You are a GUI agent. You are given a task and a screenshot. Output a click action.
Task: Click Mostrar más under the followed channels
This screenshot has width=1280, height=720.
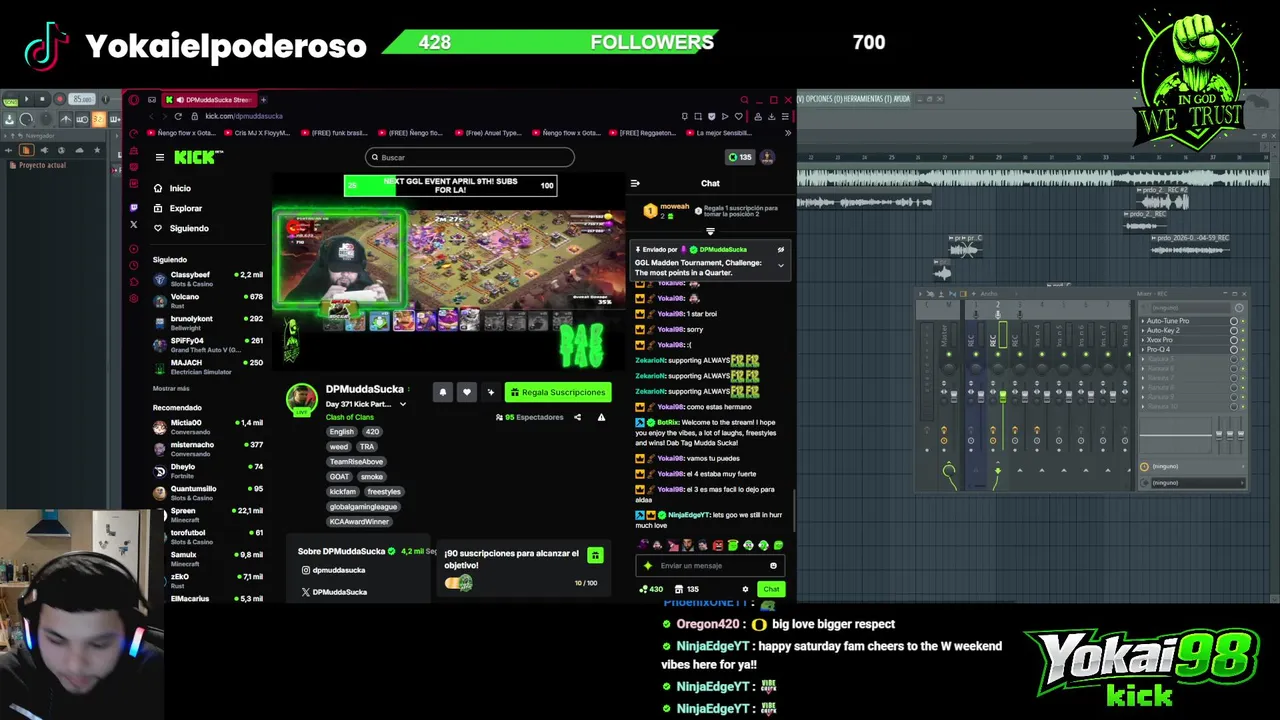(171, 388)
